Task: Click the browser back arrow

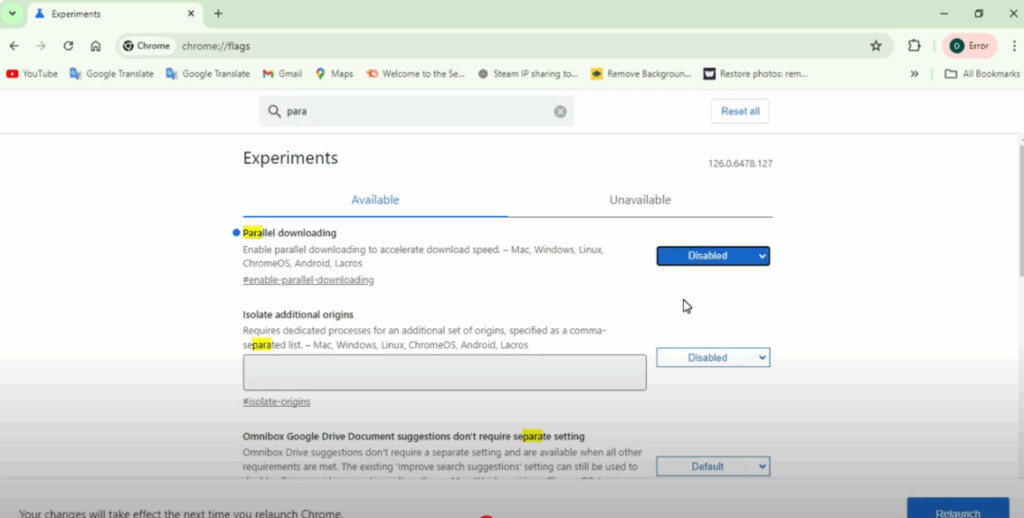Action: (14, 46)
